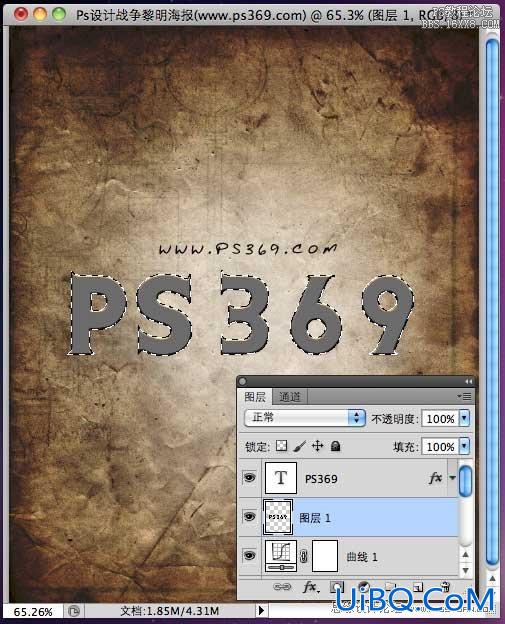This screenshot has height=624, width=505.
Task: Click the layers panel scrollbar thumb
Action: [465, 480]
